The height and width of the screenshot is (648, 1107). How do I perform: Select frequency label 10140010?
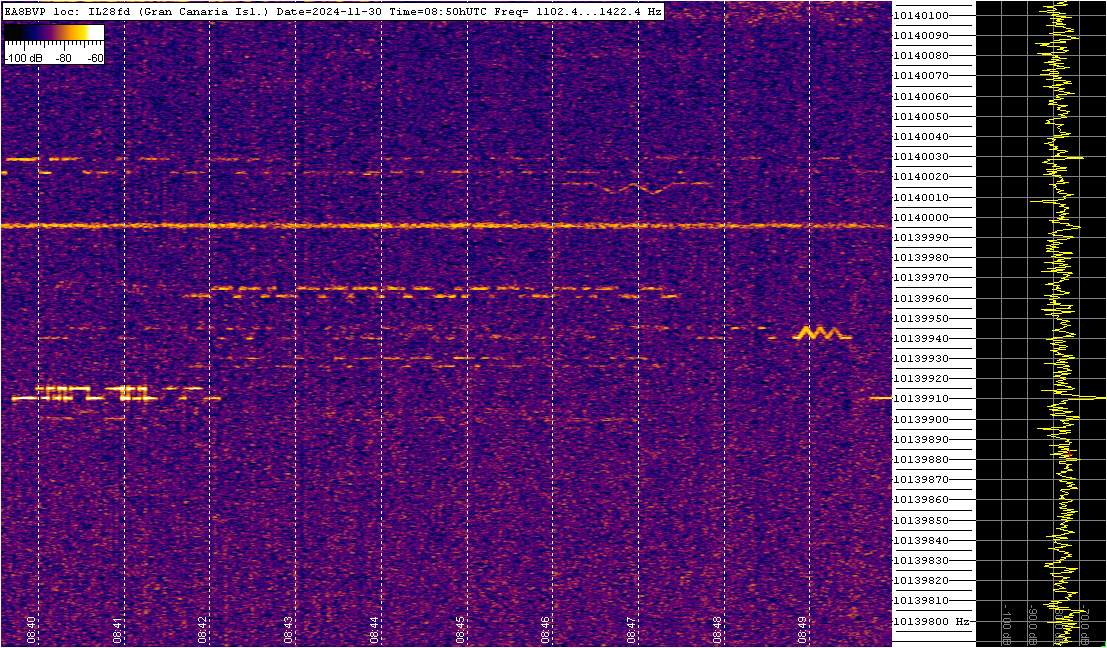[x=921, y=198]
